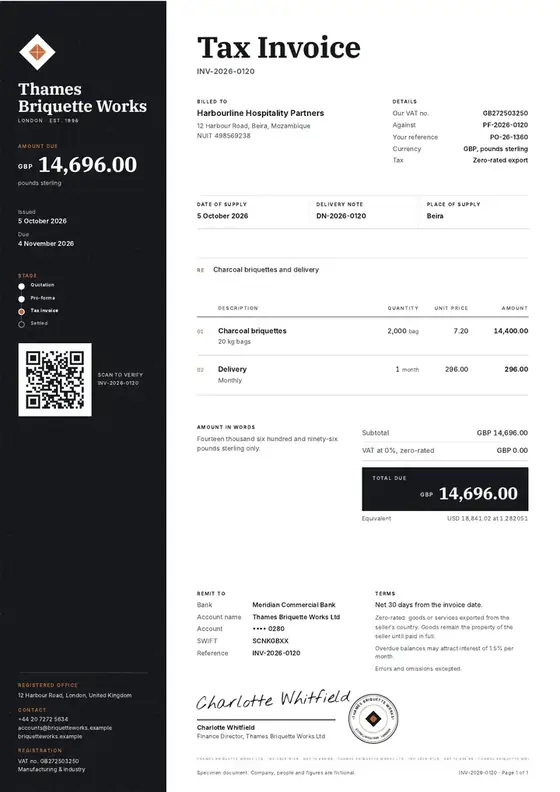The width and height of the screenshot is (560, 792).
Task: Click 'Manufacturing & industry' text
Action: [x=52, y=770]
